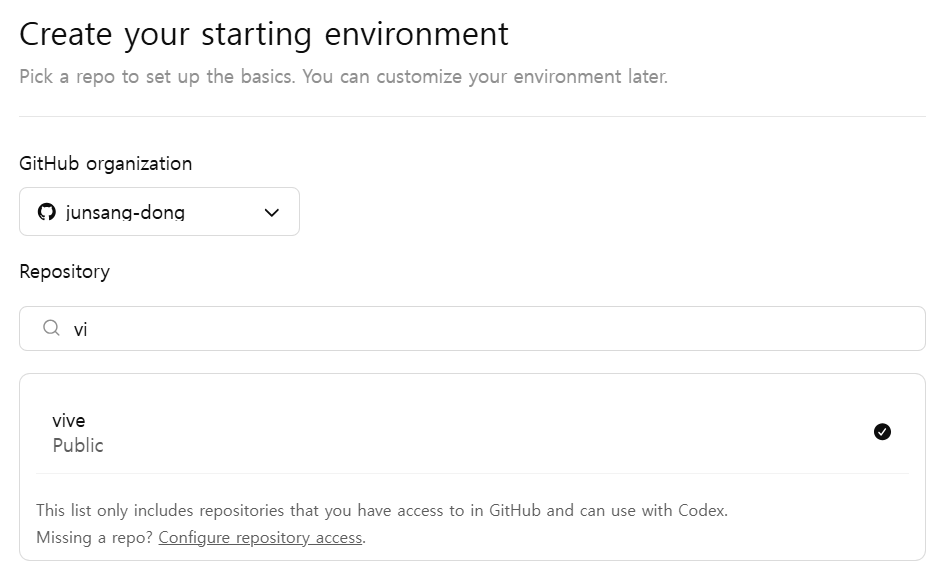The height and width of the screenshot is (580, 946).
Task: Click the GitHub octocat logo icon
Action: point(46,212)
